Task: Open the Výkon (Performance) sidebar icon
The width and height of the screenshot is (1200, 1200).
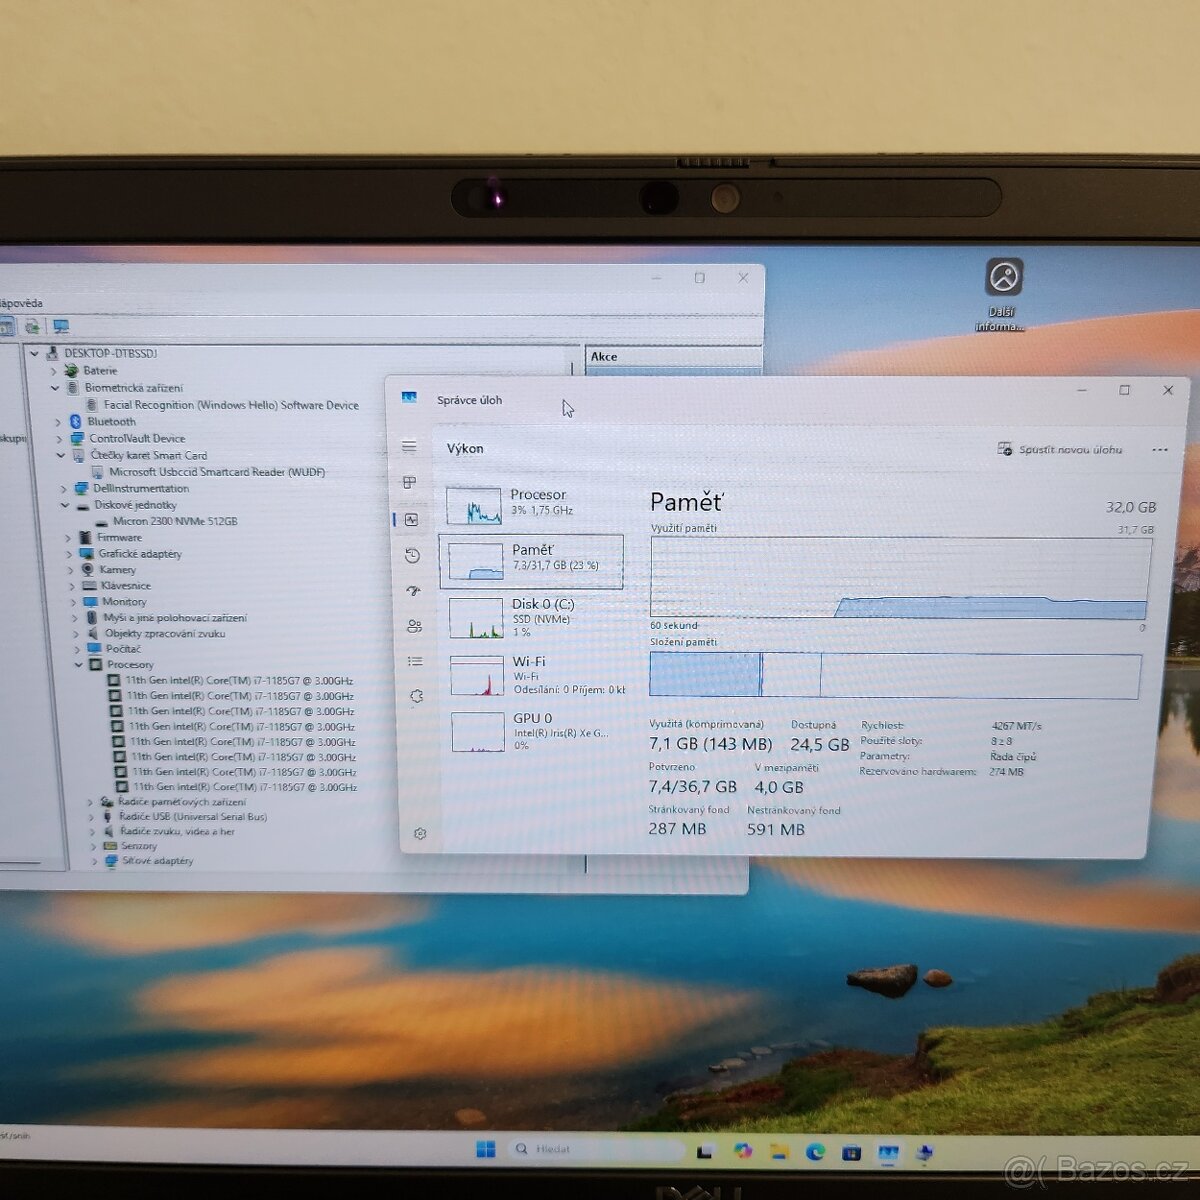Action: click(x=409, y=518)
